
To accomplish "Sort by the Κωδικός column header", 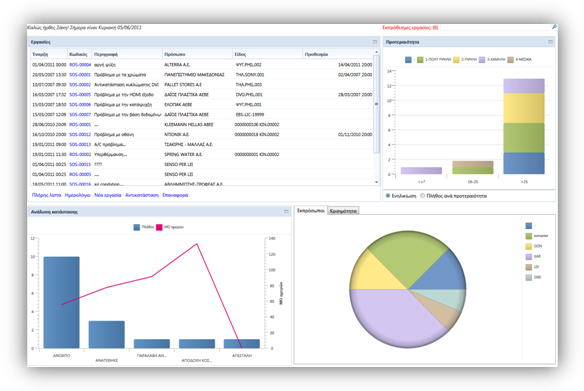I will (x=79, y=54).
